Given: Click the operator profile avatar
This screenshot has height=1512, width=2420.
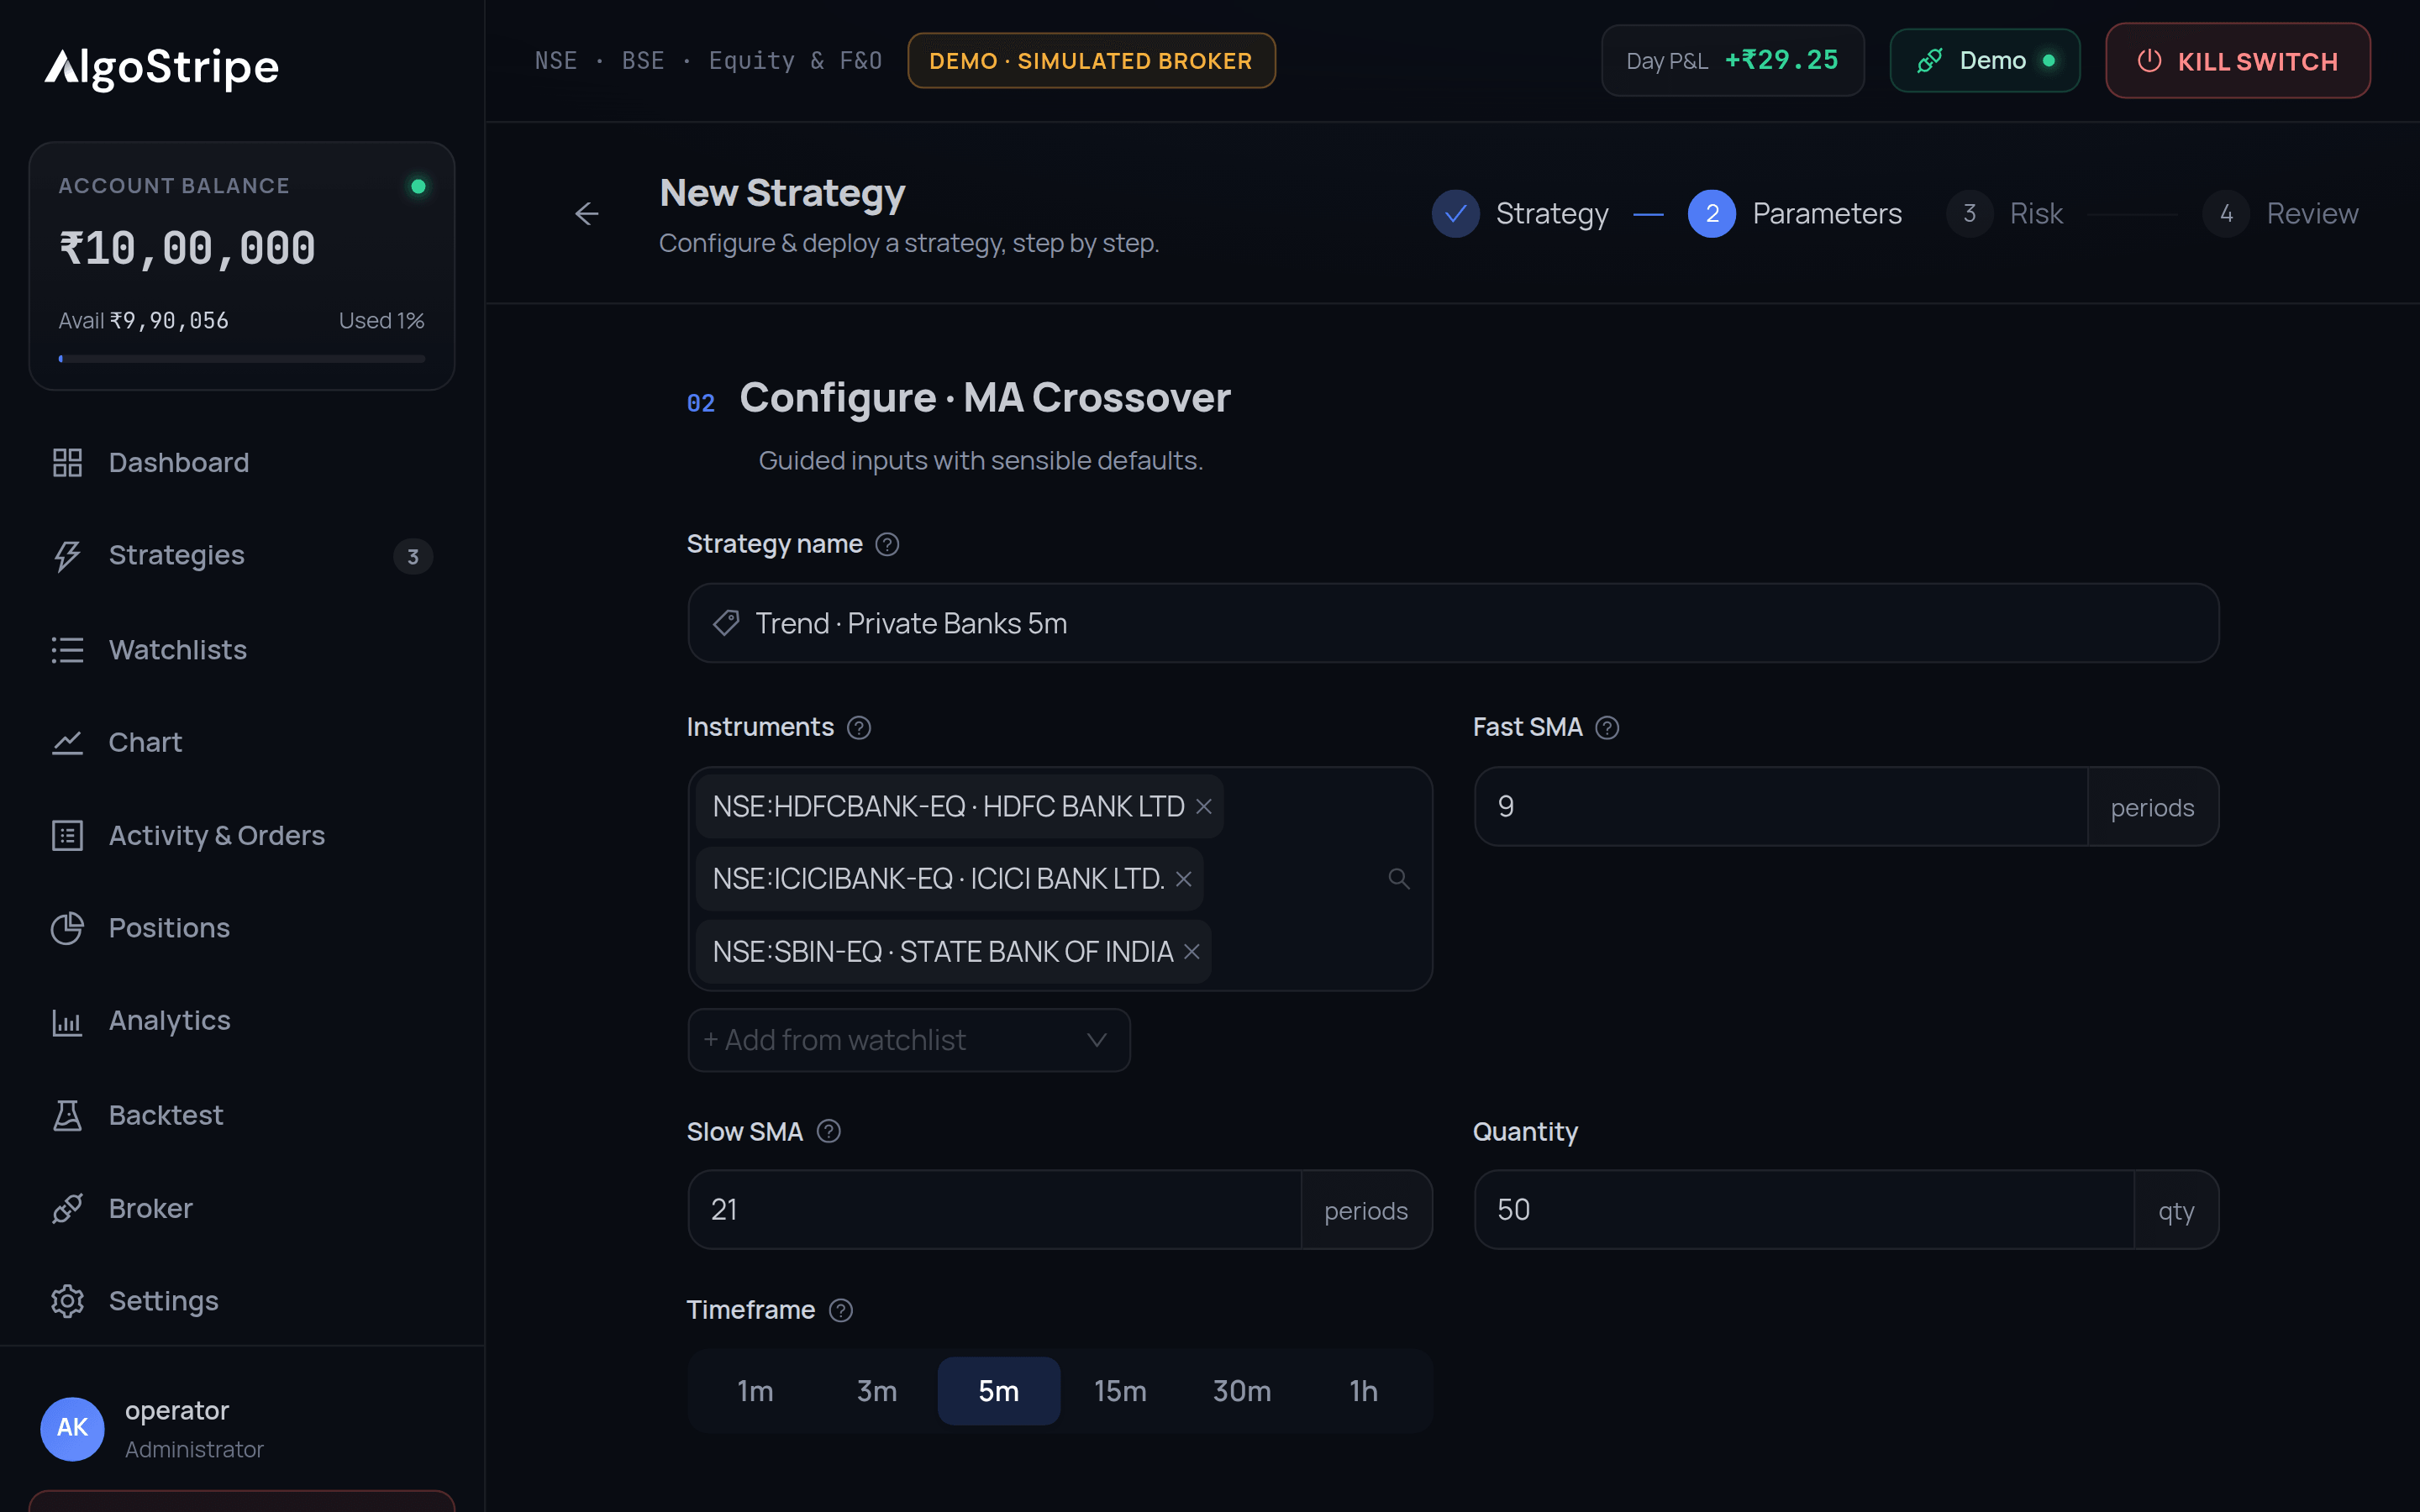Looking at the screenshot, I should (x=72, y=1428).
